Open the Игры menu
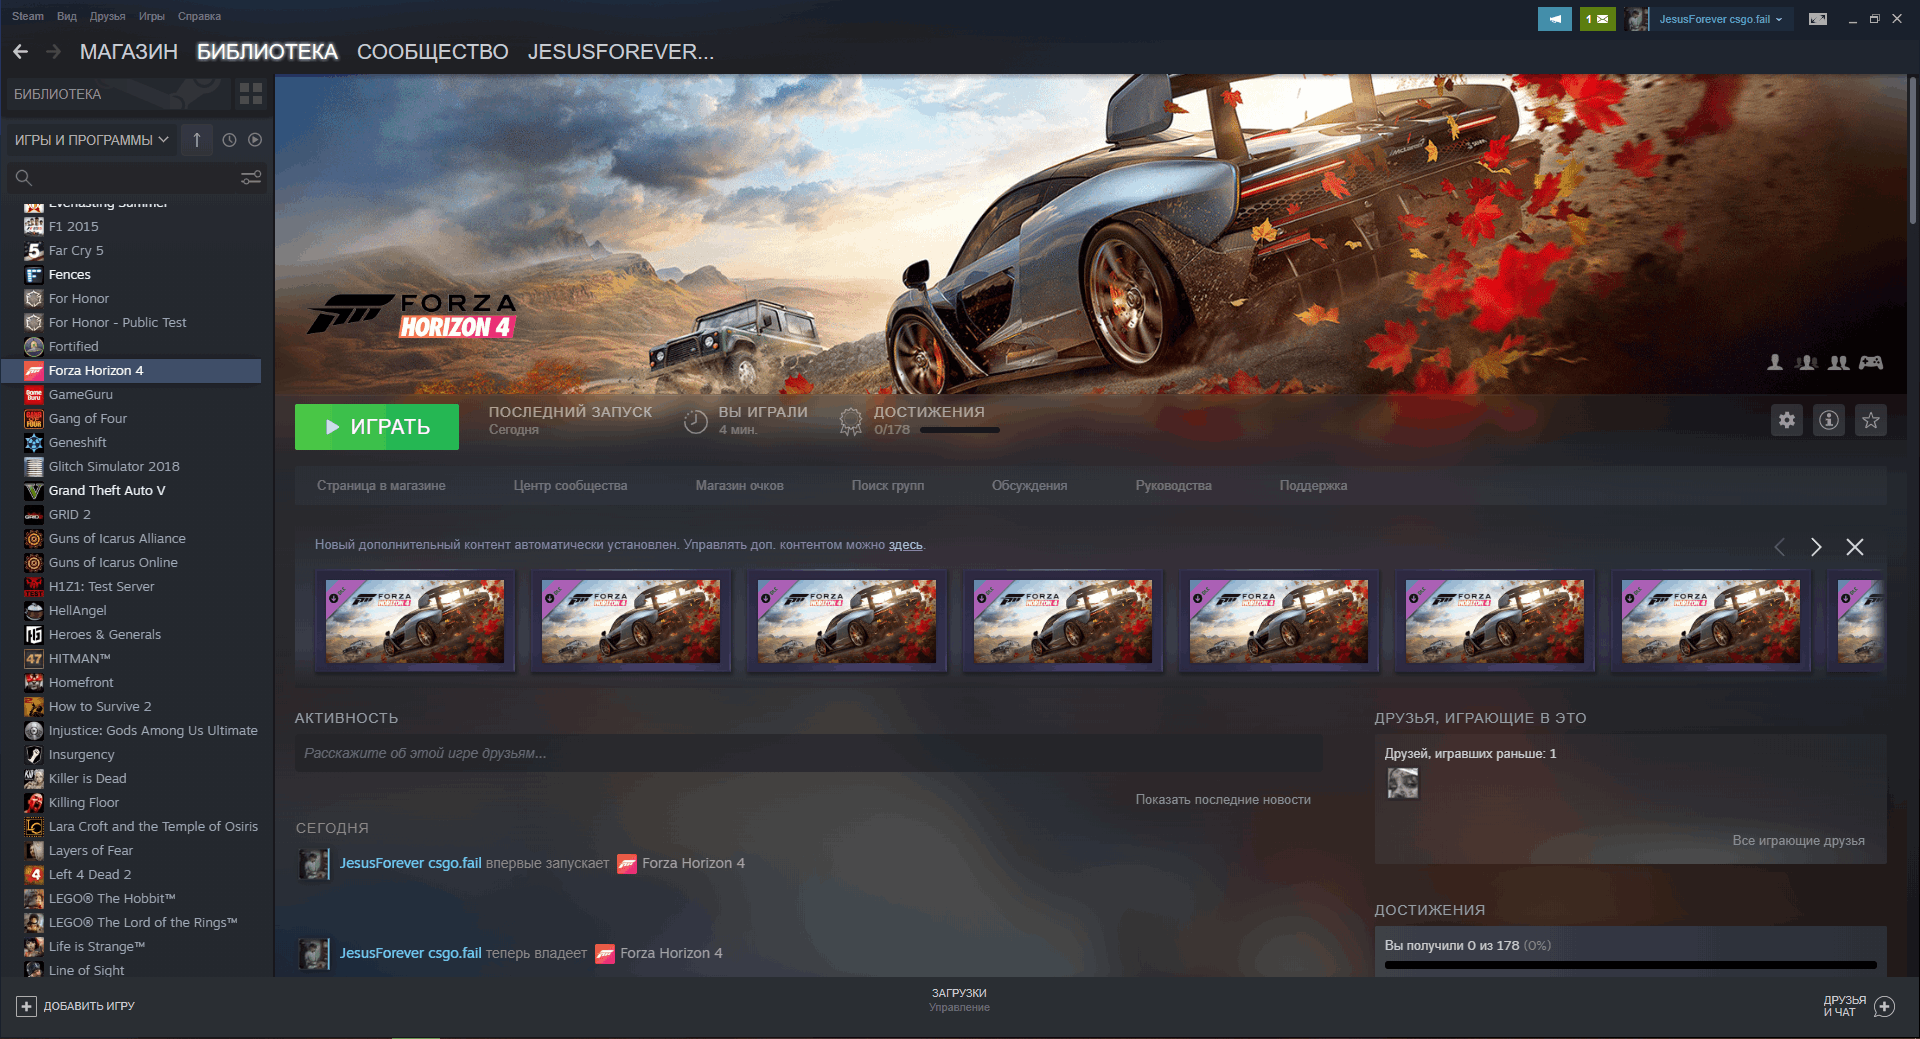The image size is (1920, 1039). (x=152, y=16)
